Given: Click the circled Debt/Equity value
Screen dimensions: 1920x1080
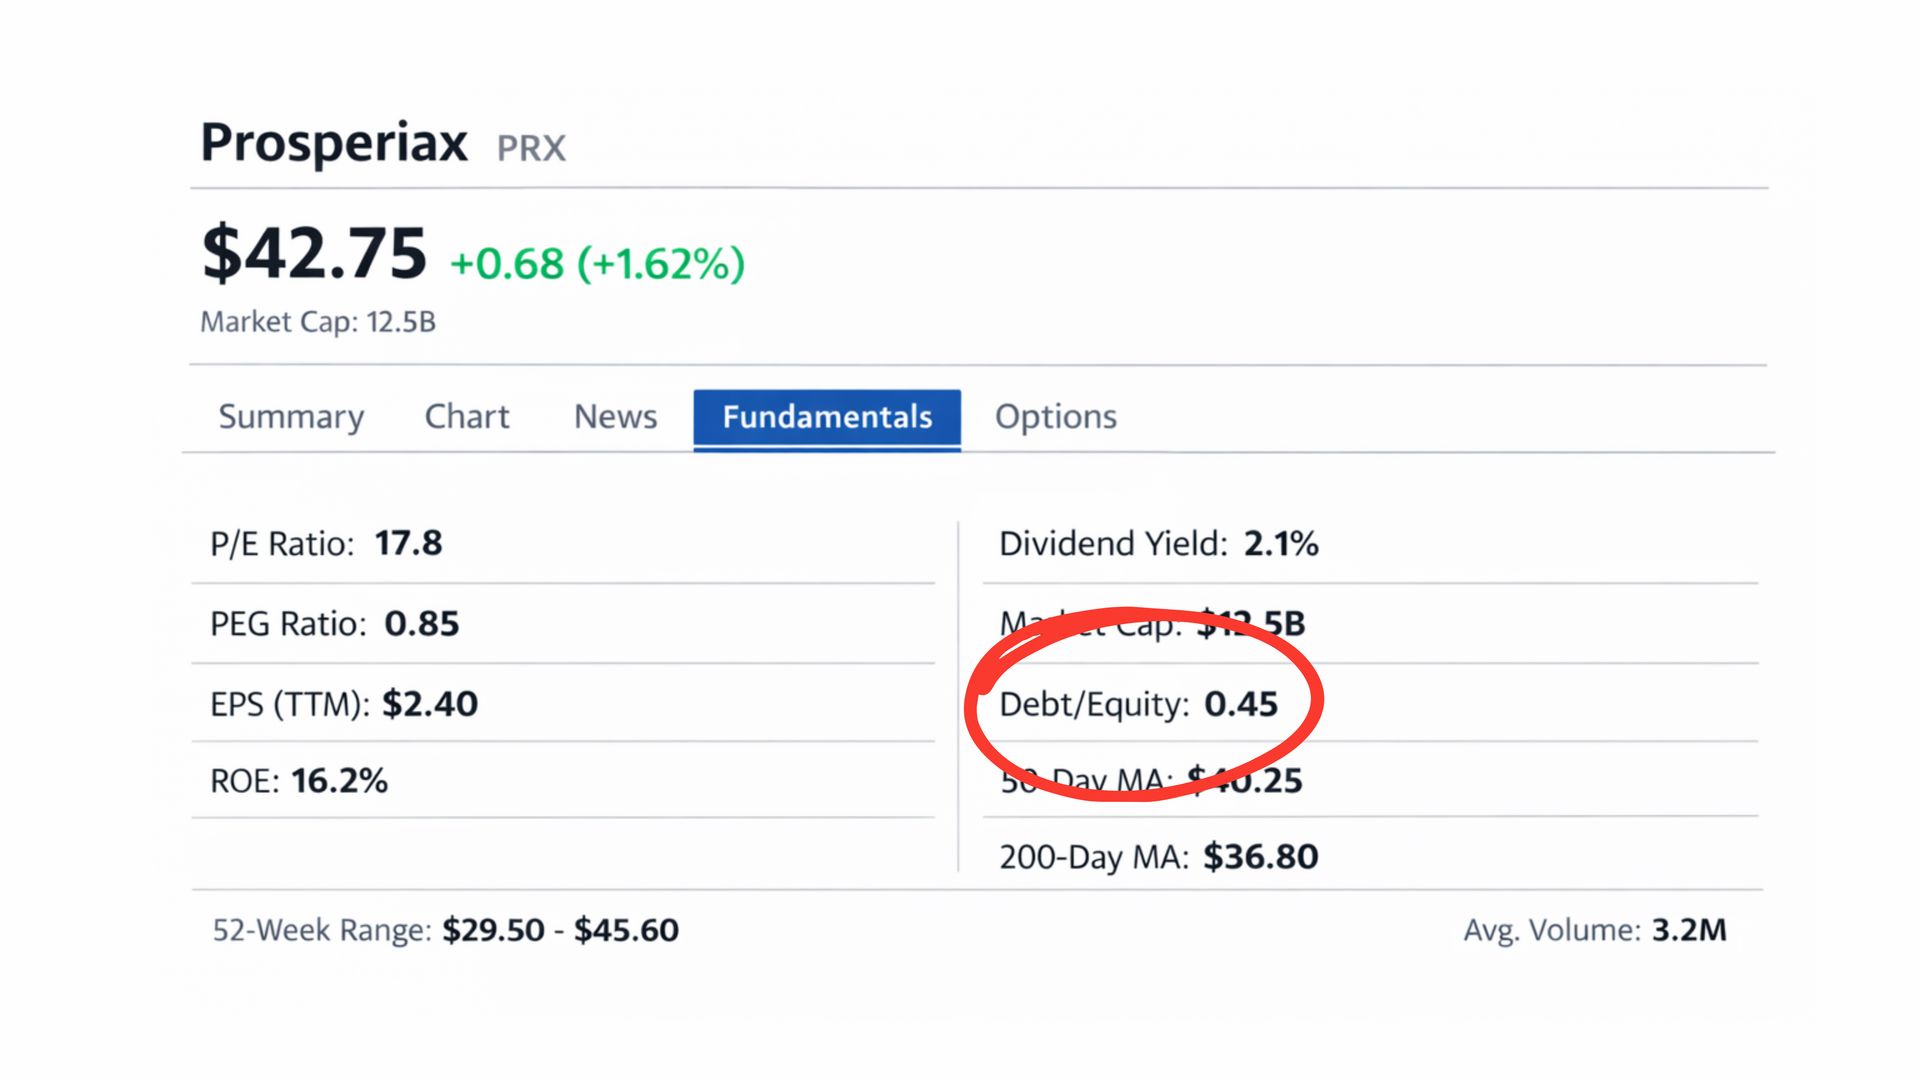Looking at the screenshot, I should coord(1240,704).
